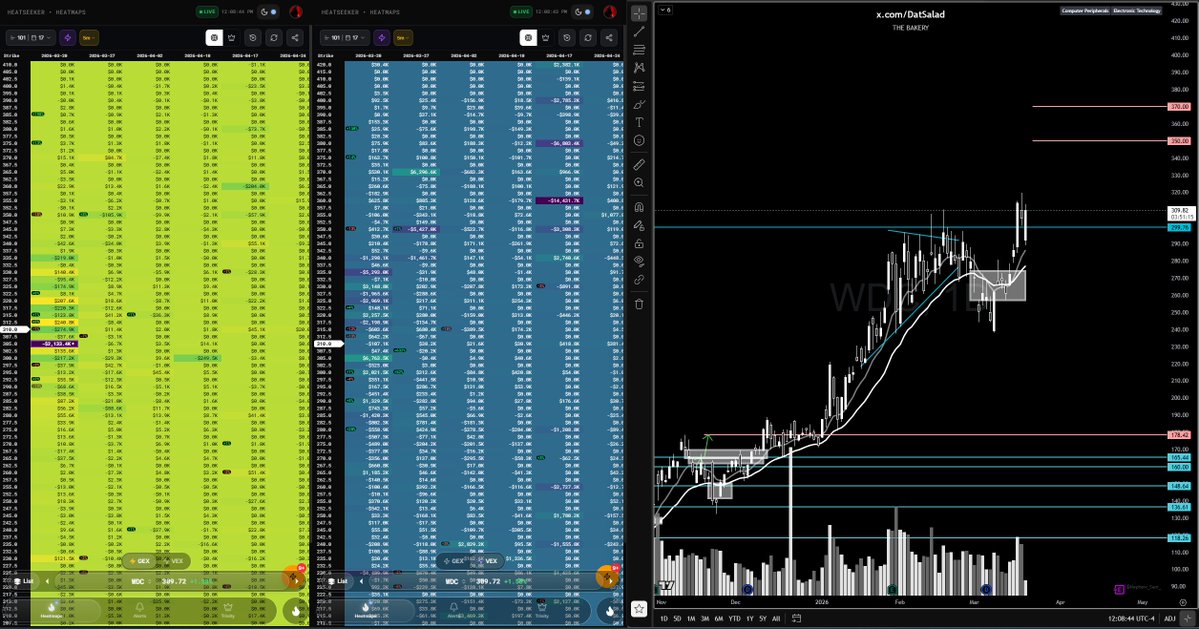The image size is (1199, 629).
Task: Click the share icon in left heatmap toolbar
Action: click(294, 37)
